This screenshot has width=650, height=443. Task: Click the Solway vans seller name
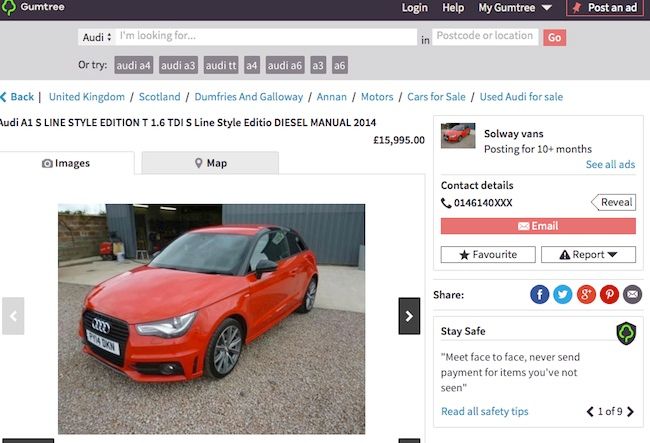[514, 134]
